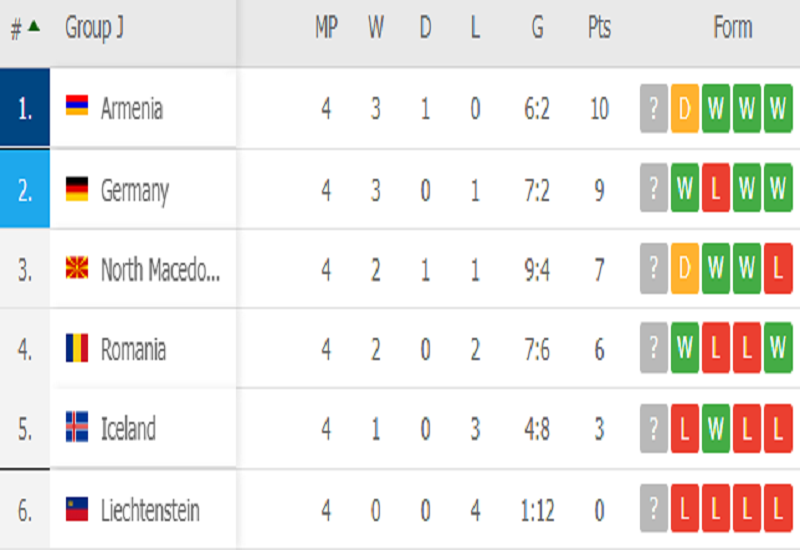This screenshot has width=800, height=550.
Task: Click the Iceland flag icon
Action: click(x=77, y=429)
